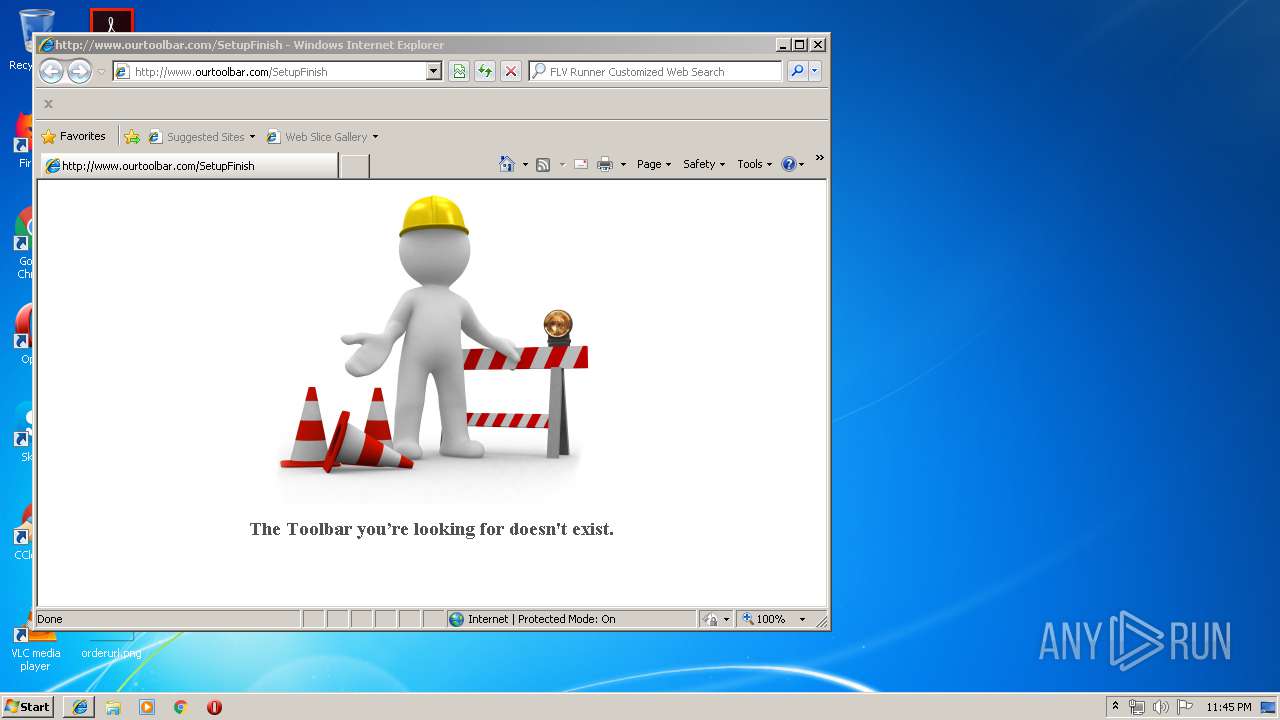Viewport: 1280px width, 720px height.
Task: Open the Tools menu
Action: pyautogui.click(x=755, y=164)
